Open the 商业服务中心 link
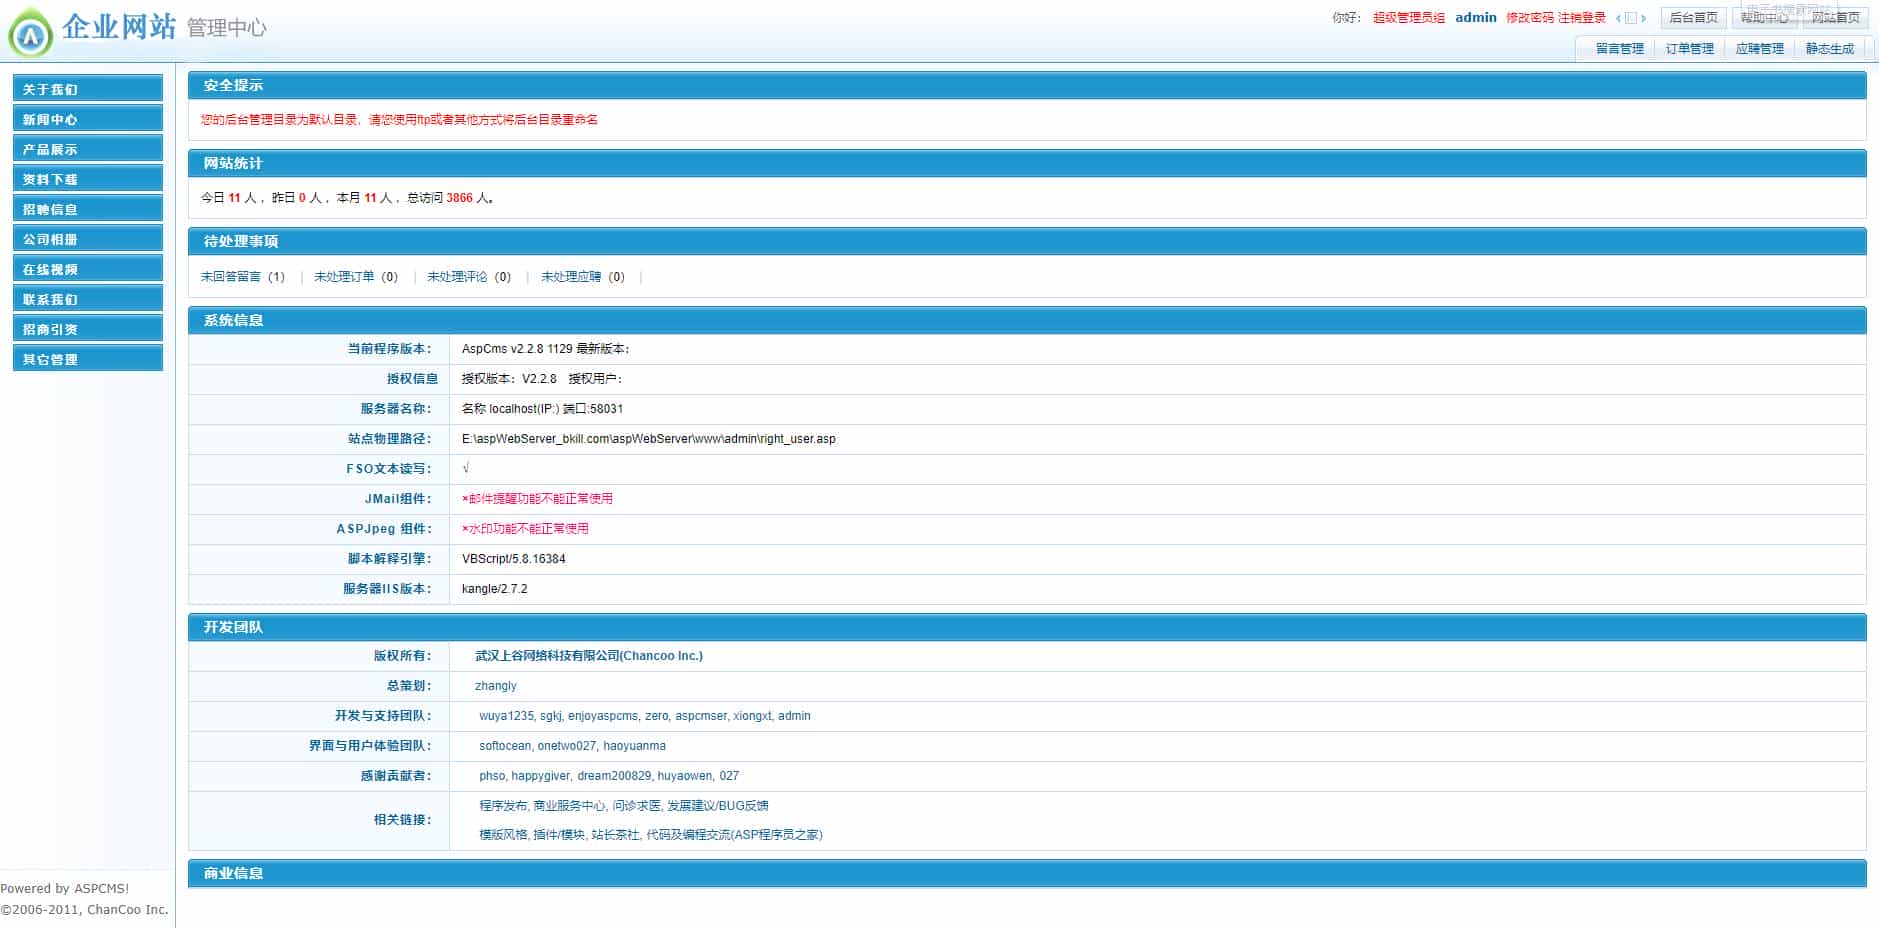Screen dimensions: 1879x928 569,806
